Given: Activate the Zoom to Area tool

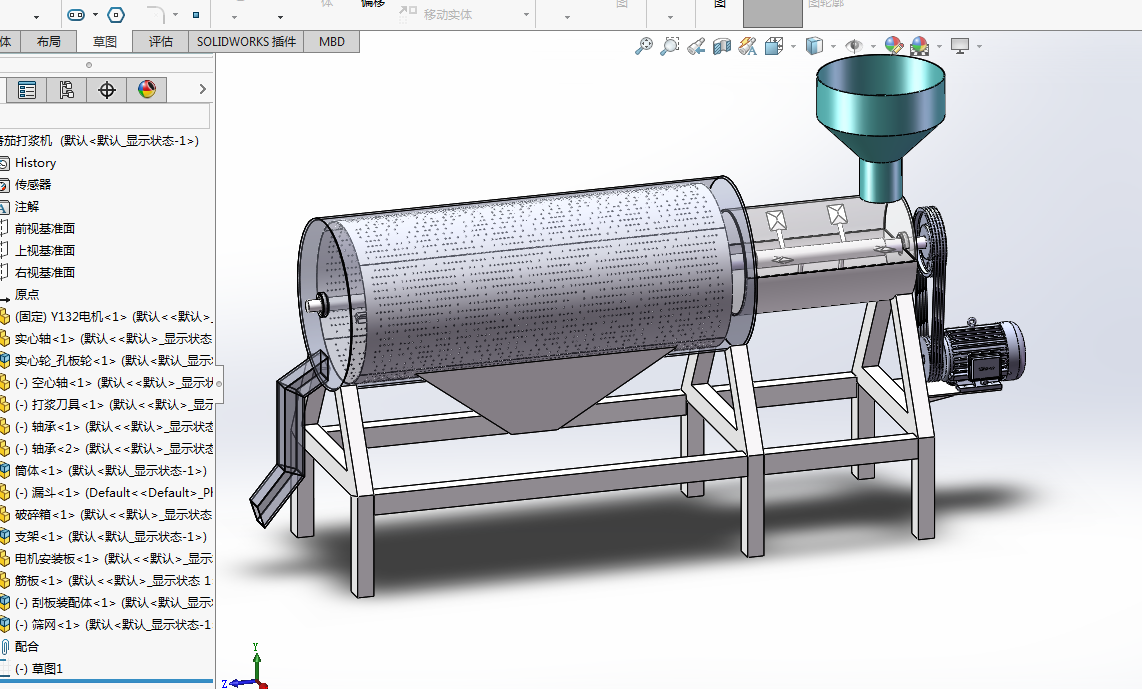Looking at the screenshot, I should tap(669, 47).
